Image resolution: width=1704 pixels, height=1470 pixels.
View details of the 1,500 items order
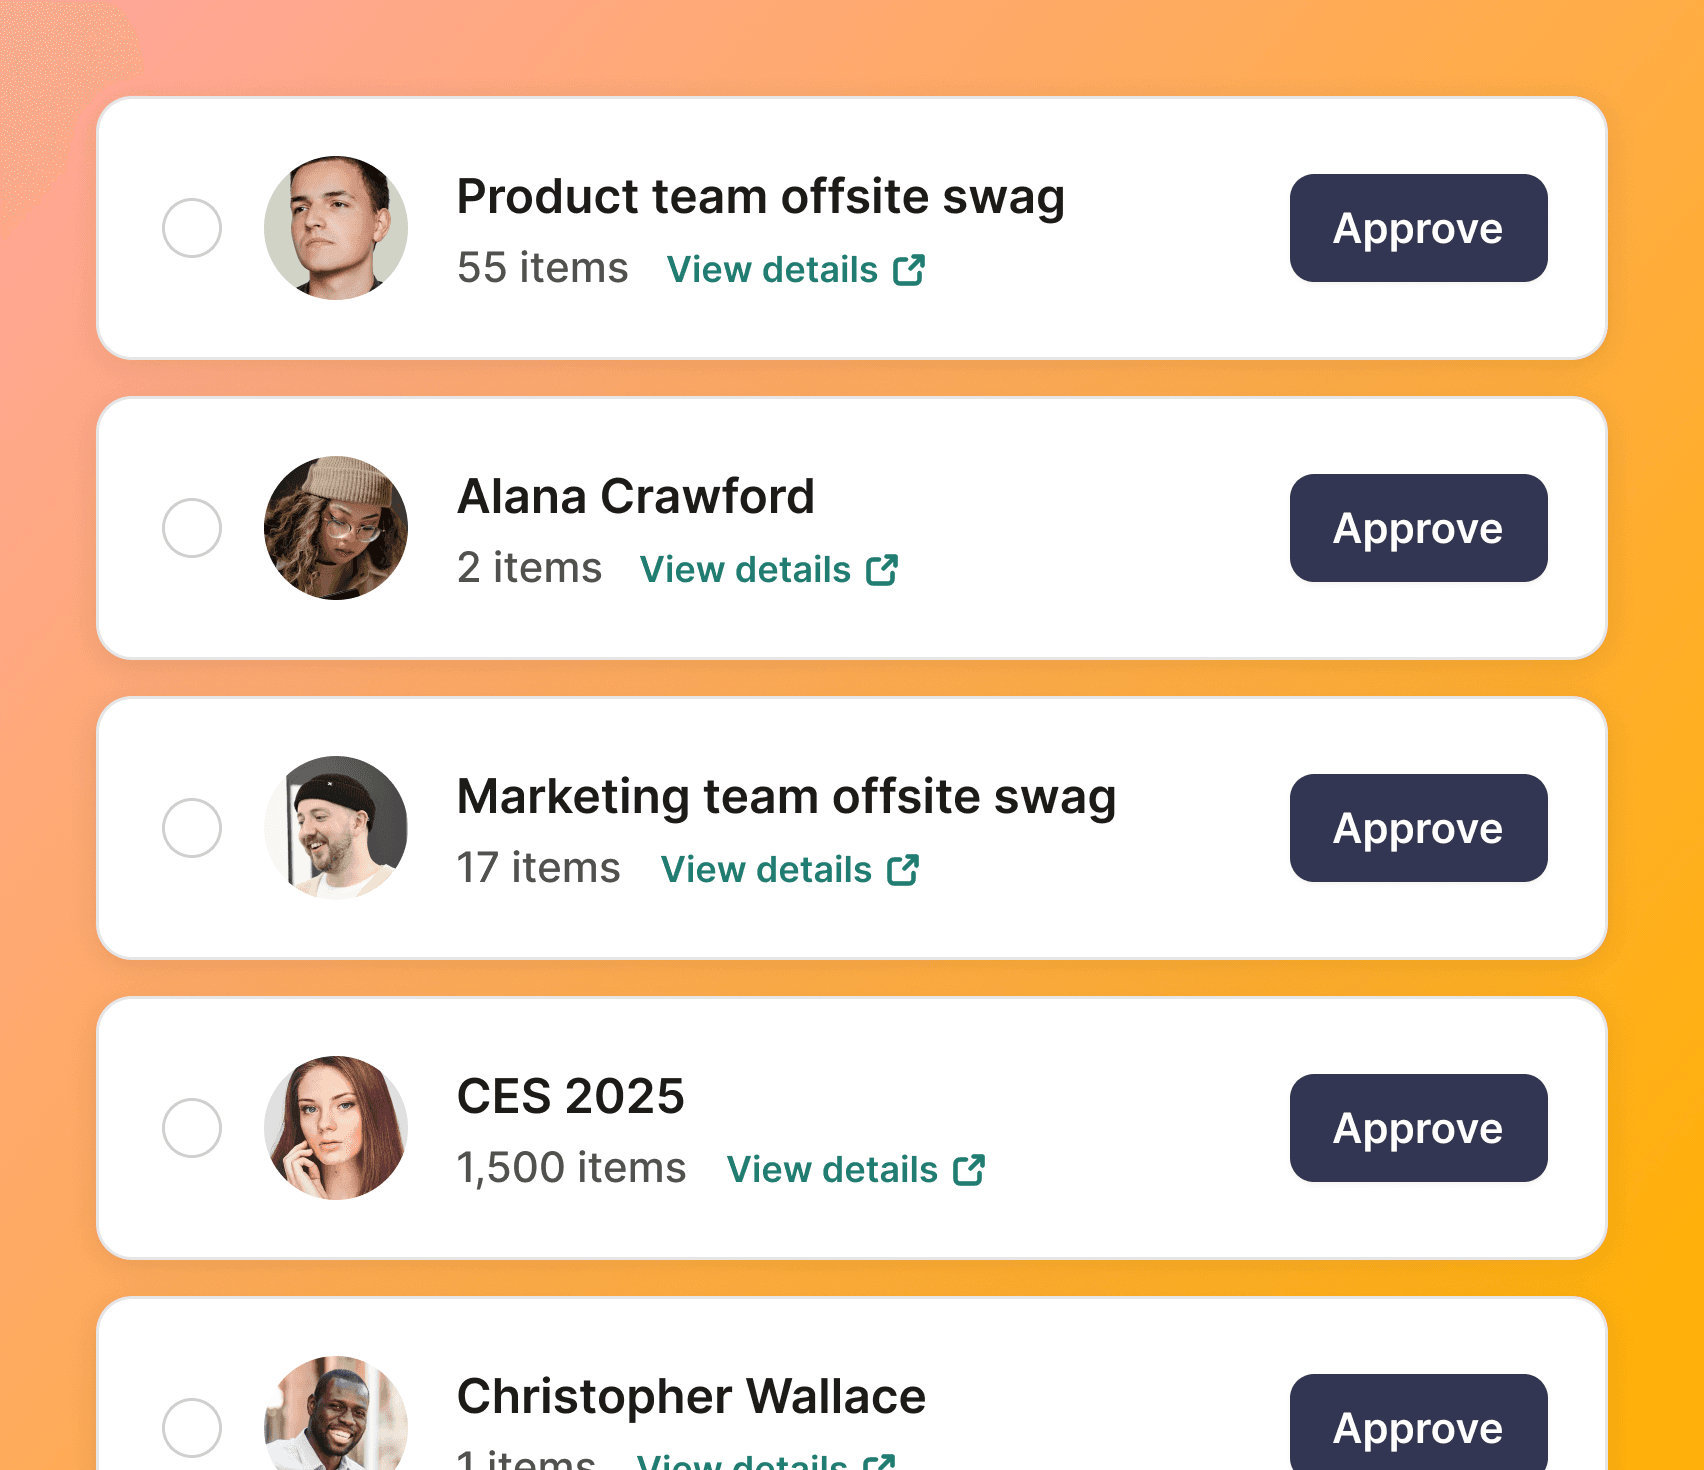tap(832, 1170)
